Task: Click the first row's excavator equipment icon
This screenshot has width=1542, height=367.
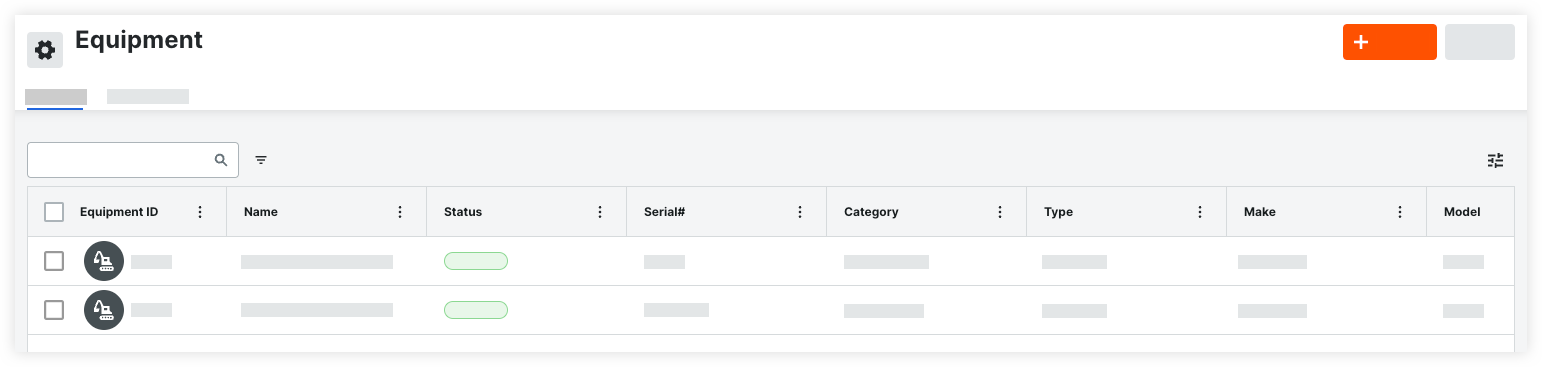Action: [104, 261]
